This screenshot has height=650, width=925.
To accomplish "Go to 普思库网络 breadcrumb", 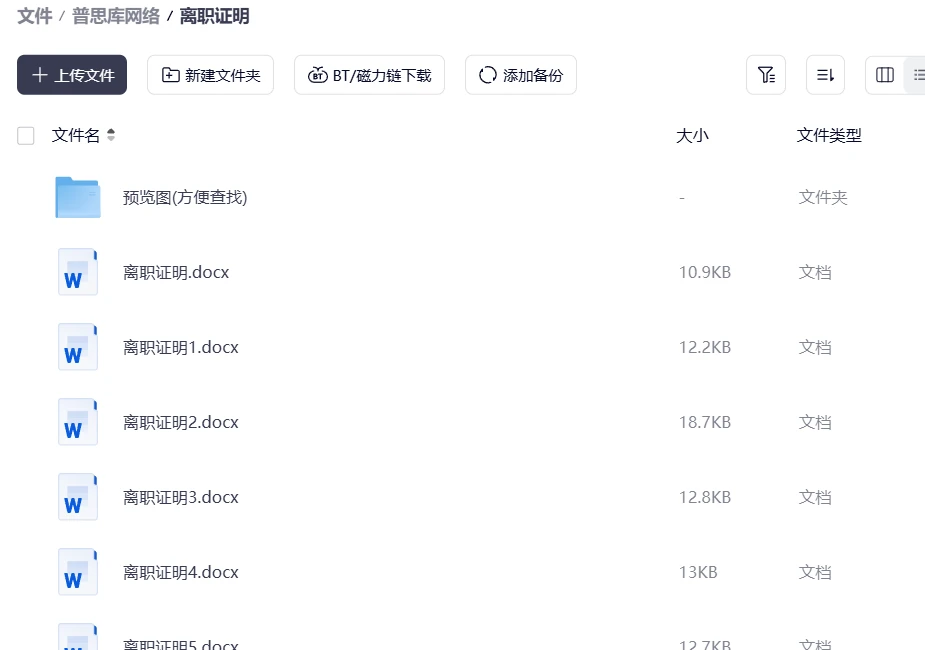I will tap(116, 16).
